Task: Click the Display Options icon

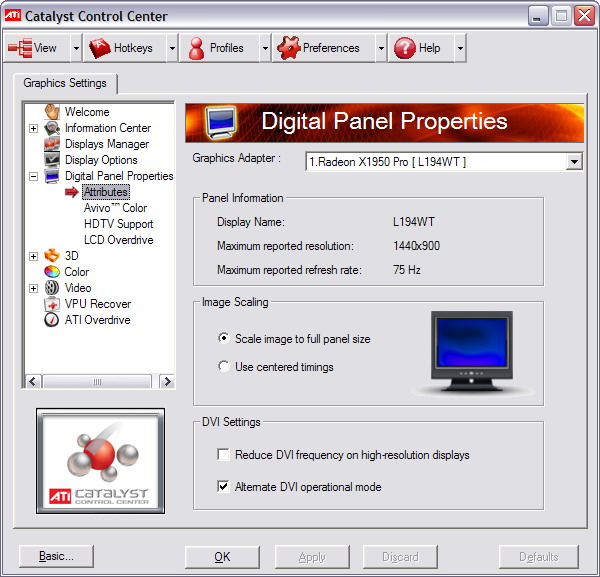Action: click(x=52, y=160)
